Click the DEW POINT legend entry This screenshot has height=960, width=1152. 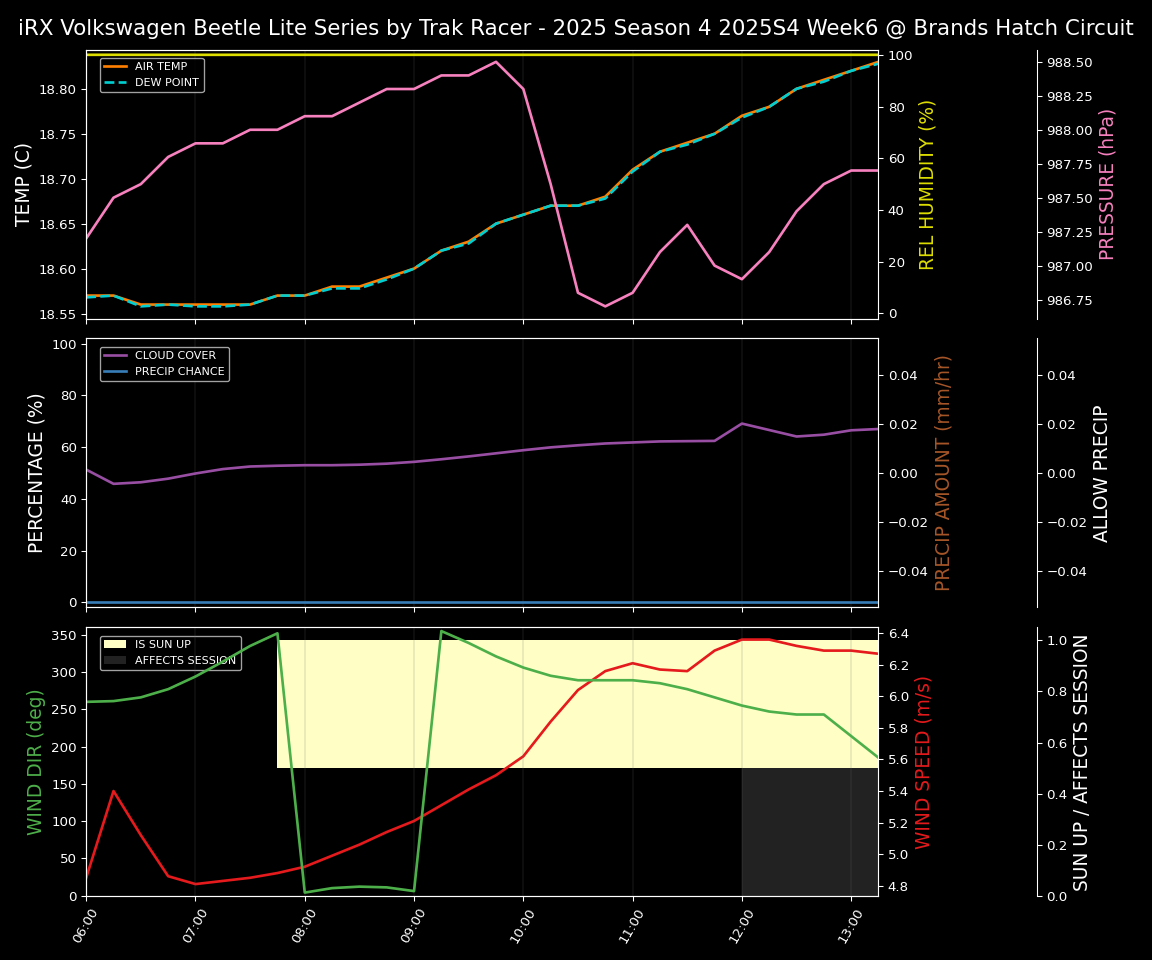coord(166,82)
